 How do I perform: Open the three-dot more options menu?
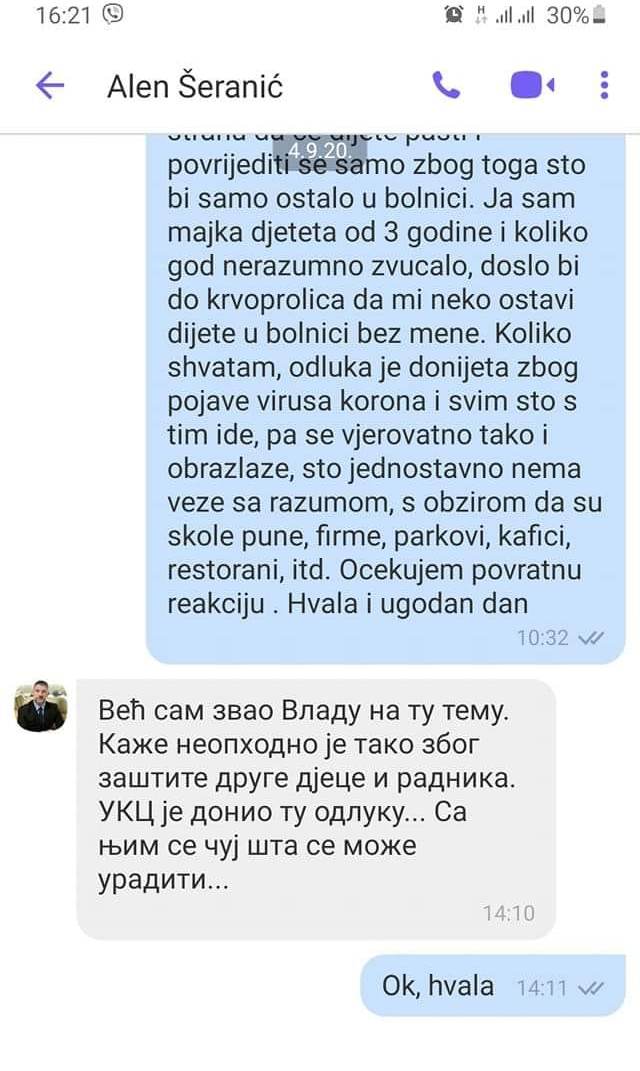coord(604,85)
